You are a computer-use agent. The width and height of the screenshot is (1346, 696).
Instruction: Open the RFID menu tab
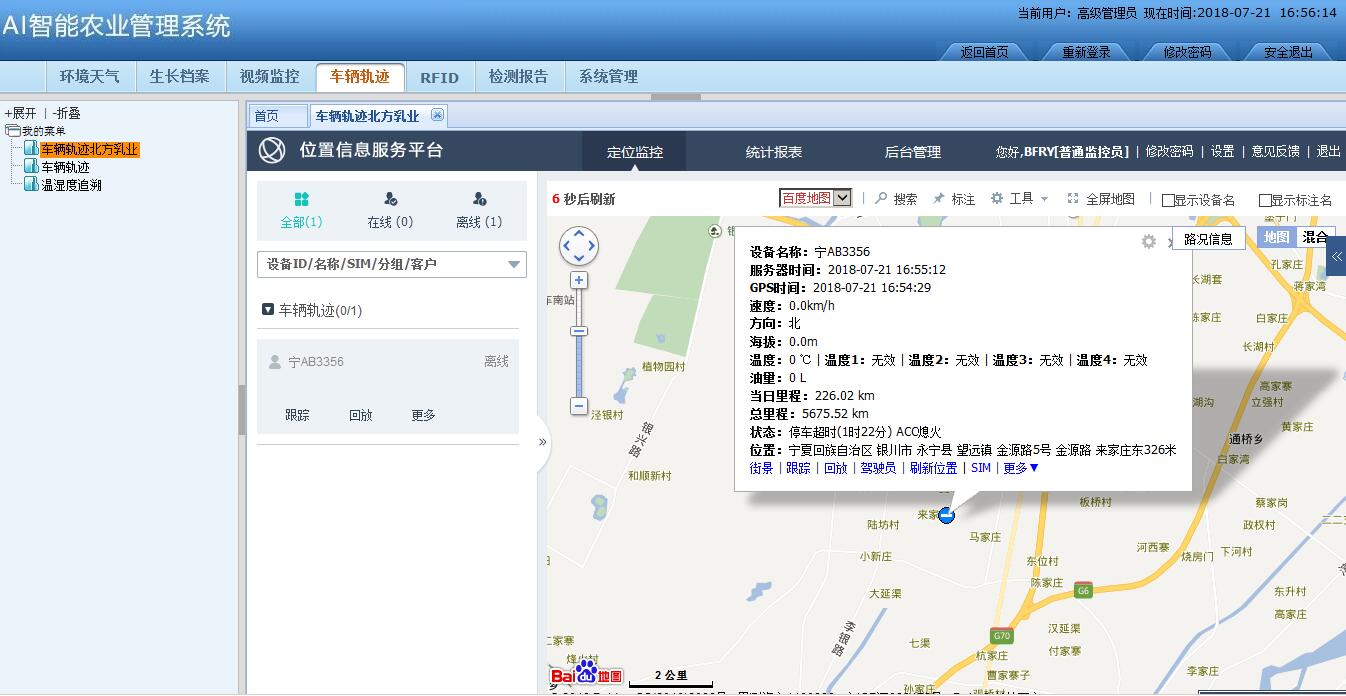click(439, 77)
